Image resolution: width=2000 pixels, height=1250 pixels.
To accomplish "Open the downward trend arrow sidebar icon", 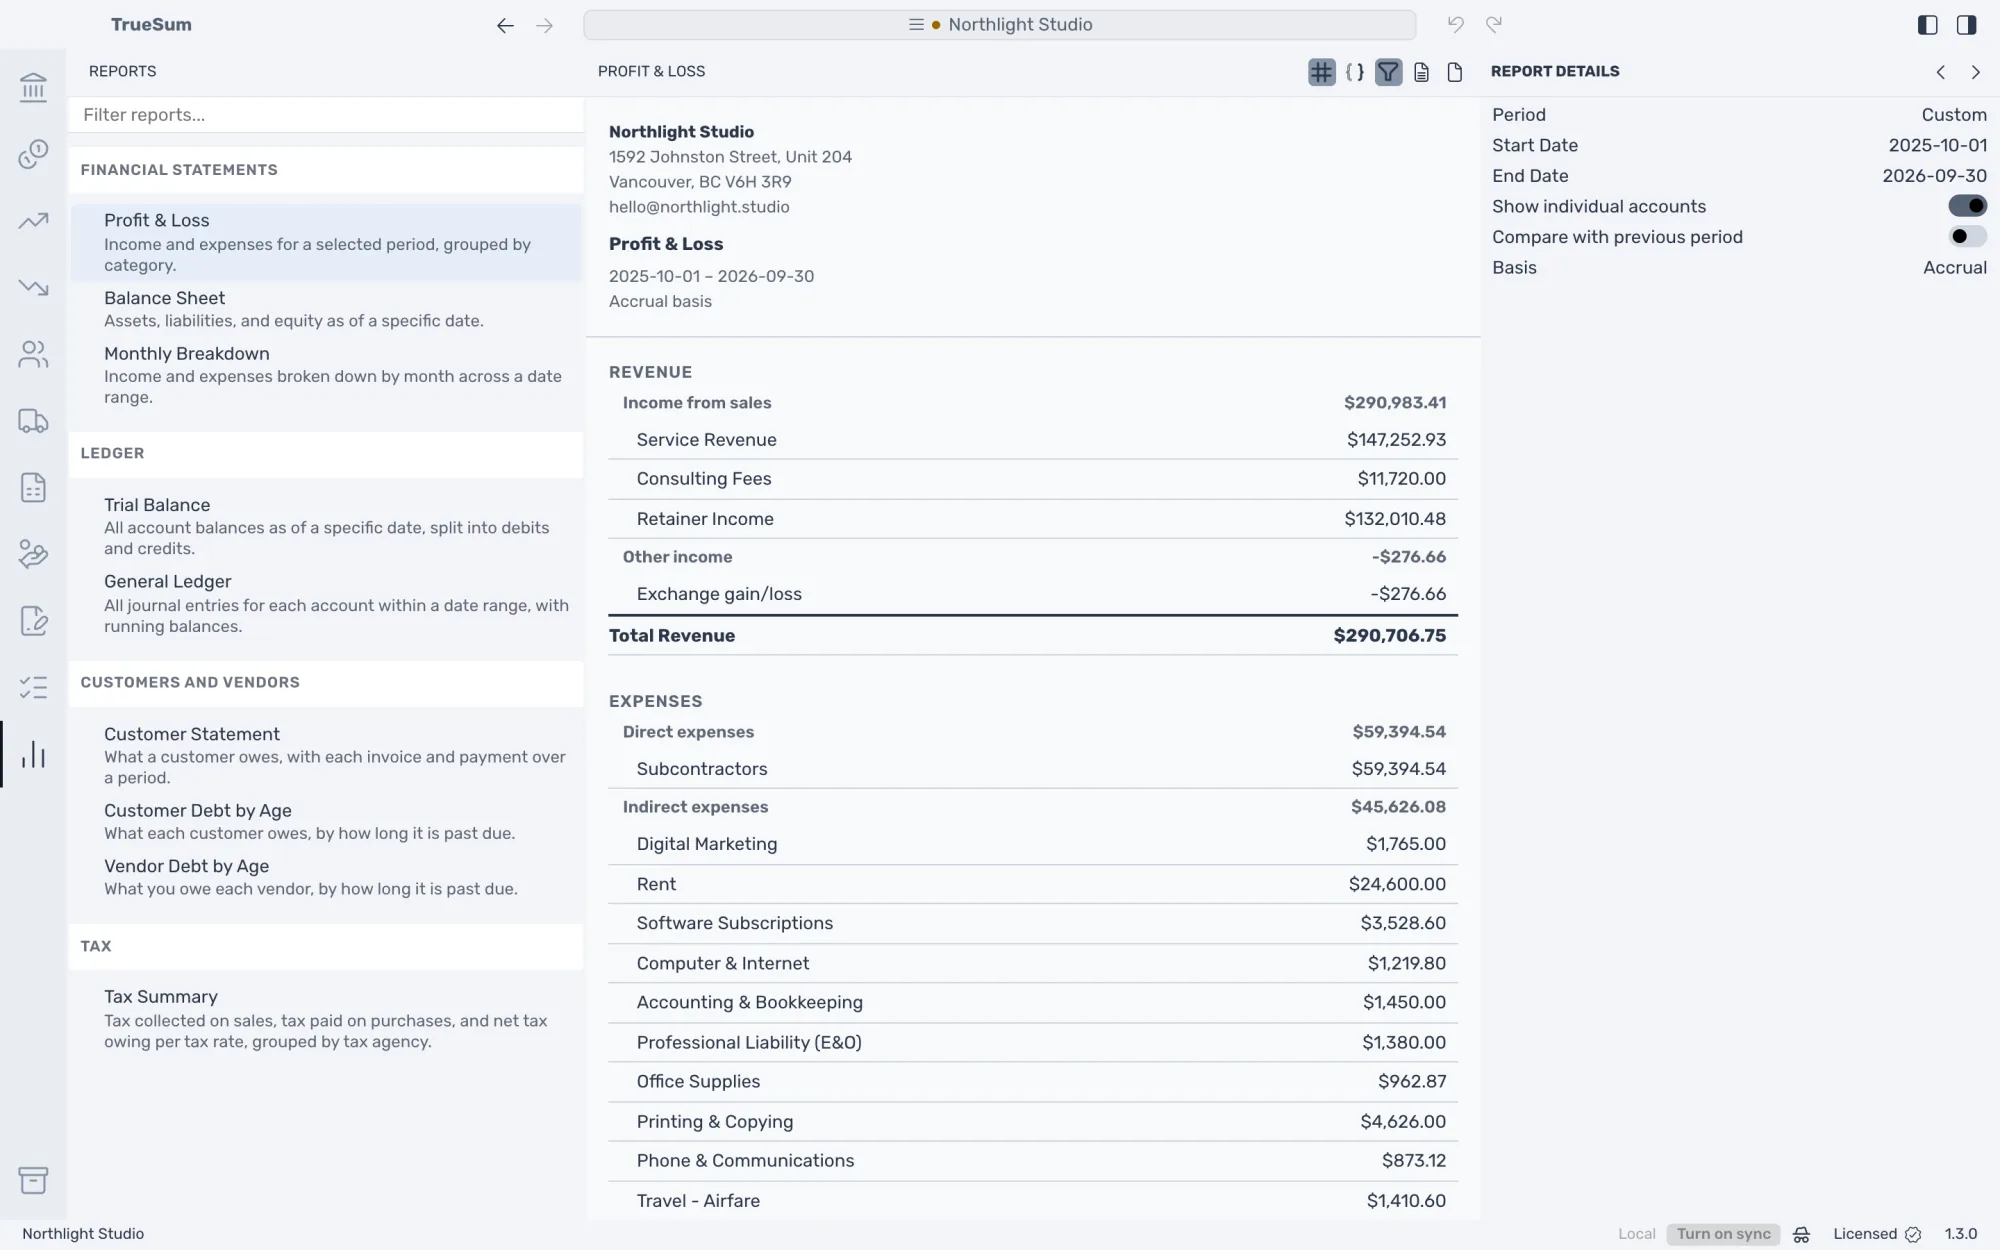I will tap(33, 288).
